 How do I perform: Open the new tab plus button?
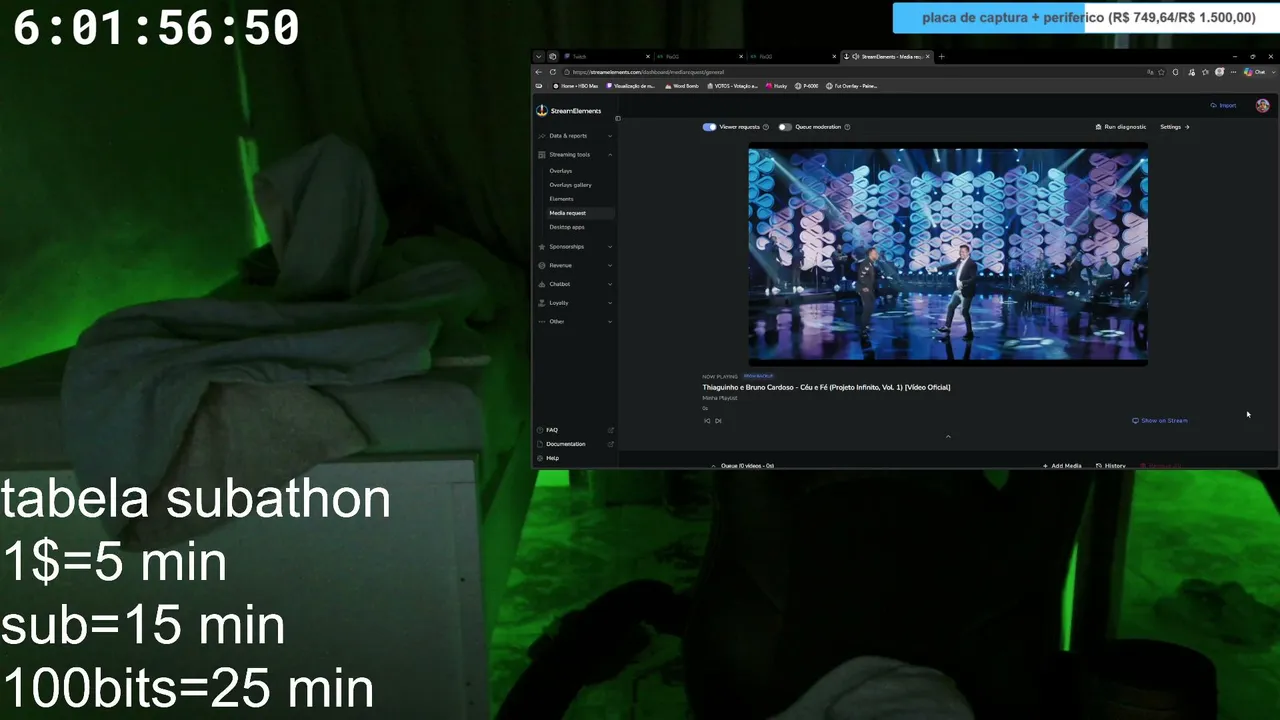pyautogui.click(x=941, y=57)
